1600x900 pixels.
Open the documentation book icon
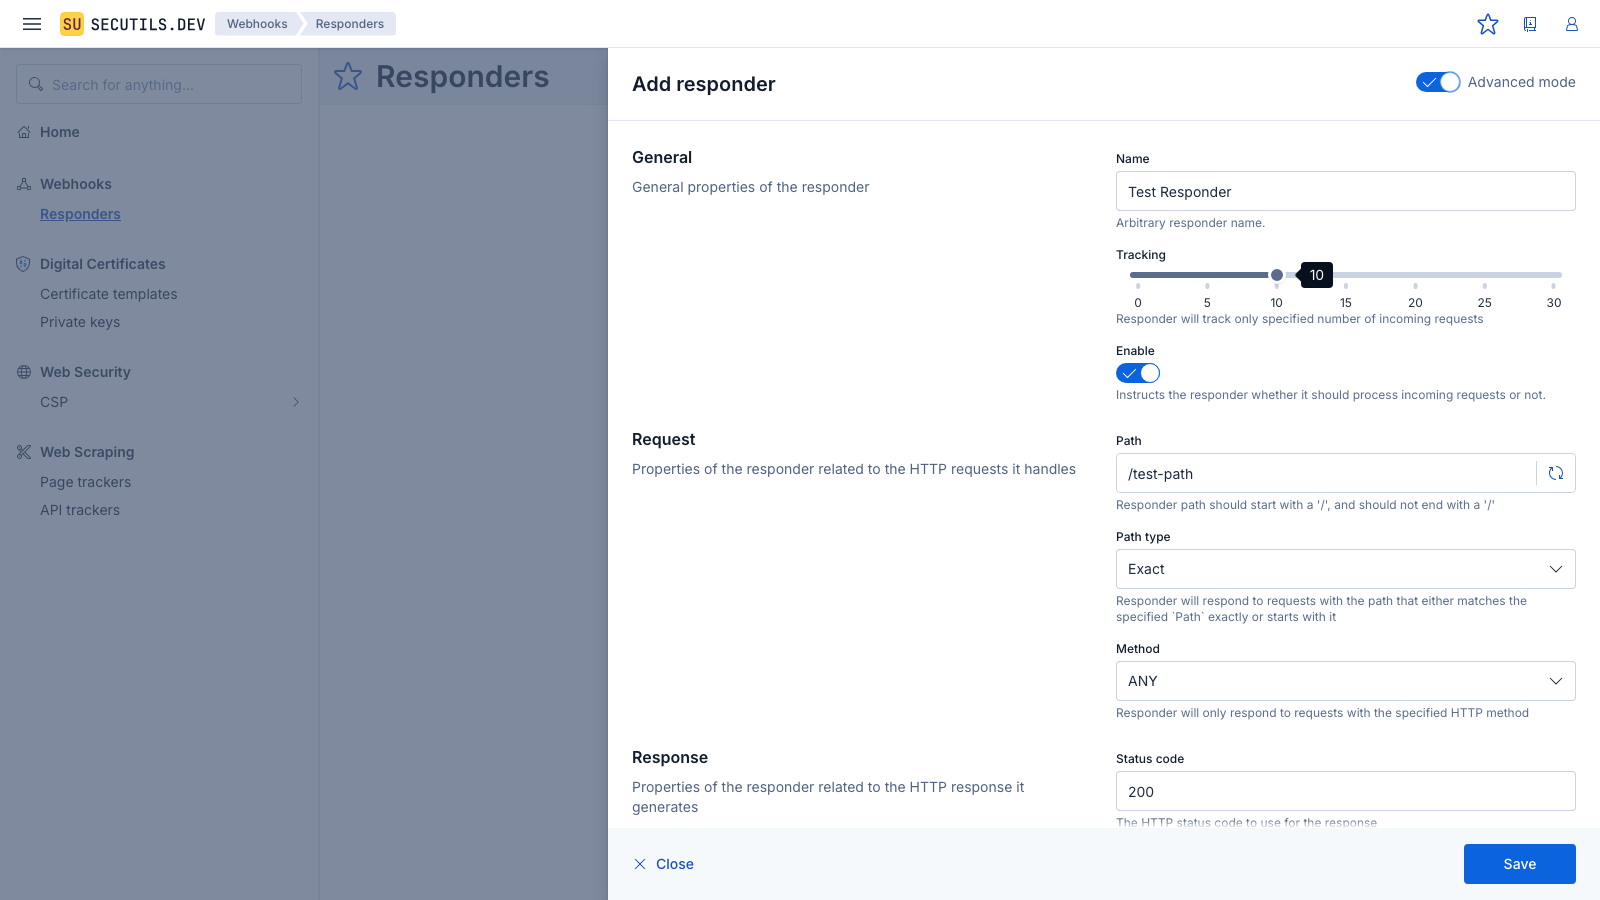click(1530, 24)
